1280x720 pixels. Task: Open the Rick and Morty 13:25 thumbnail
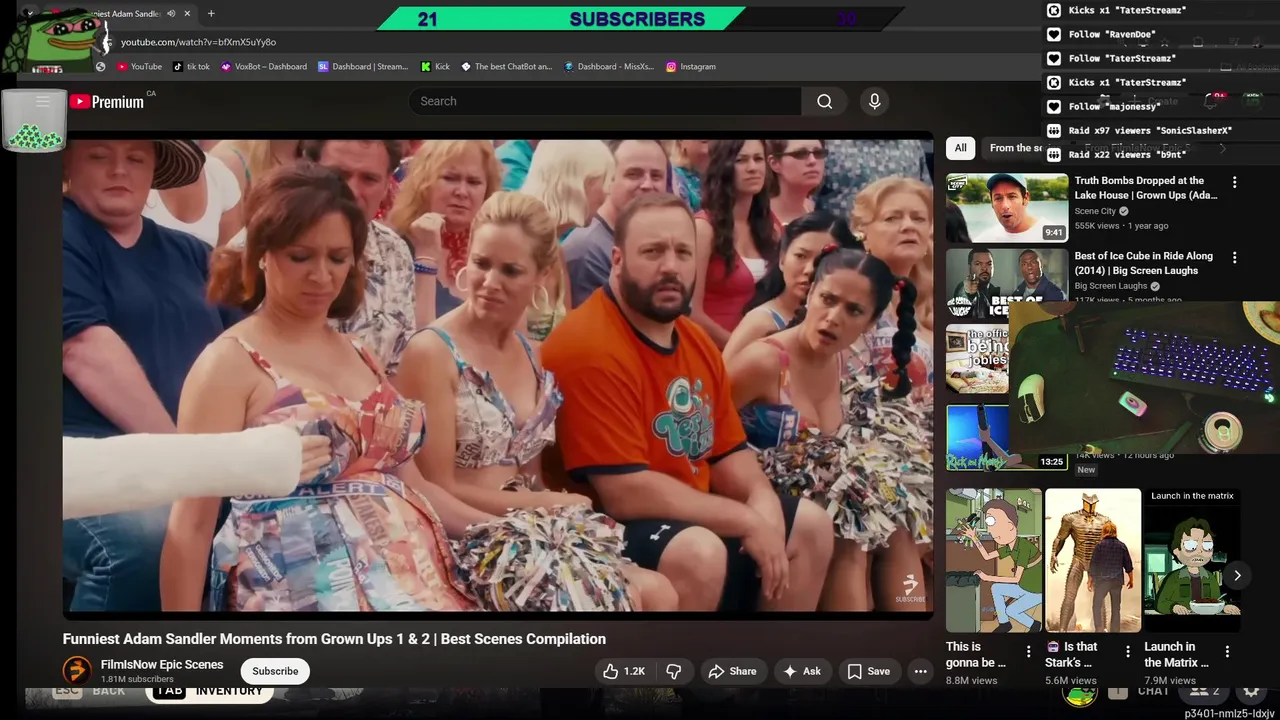(x=1006, y=437)
